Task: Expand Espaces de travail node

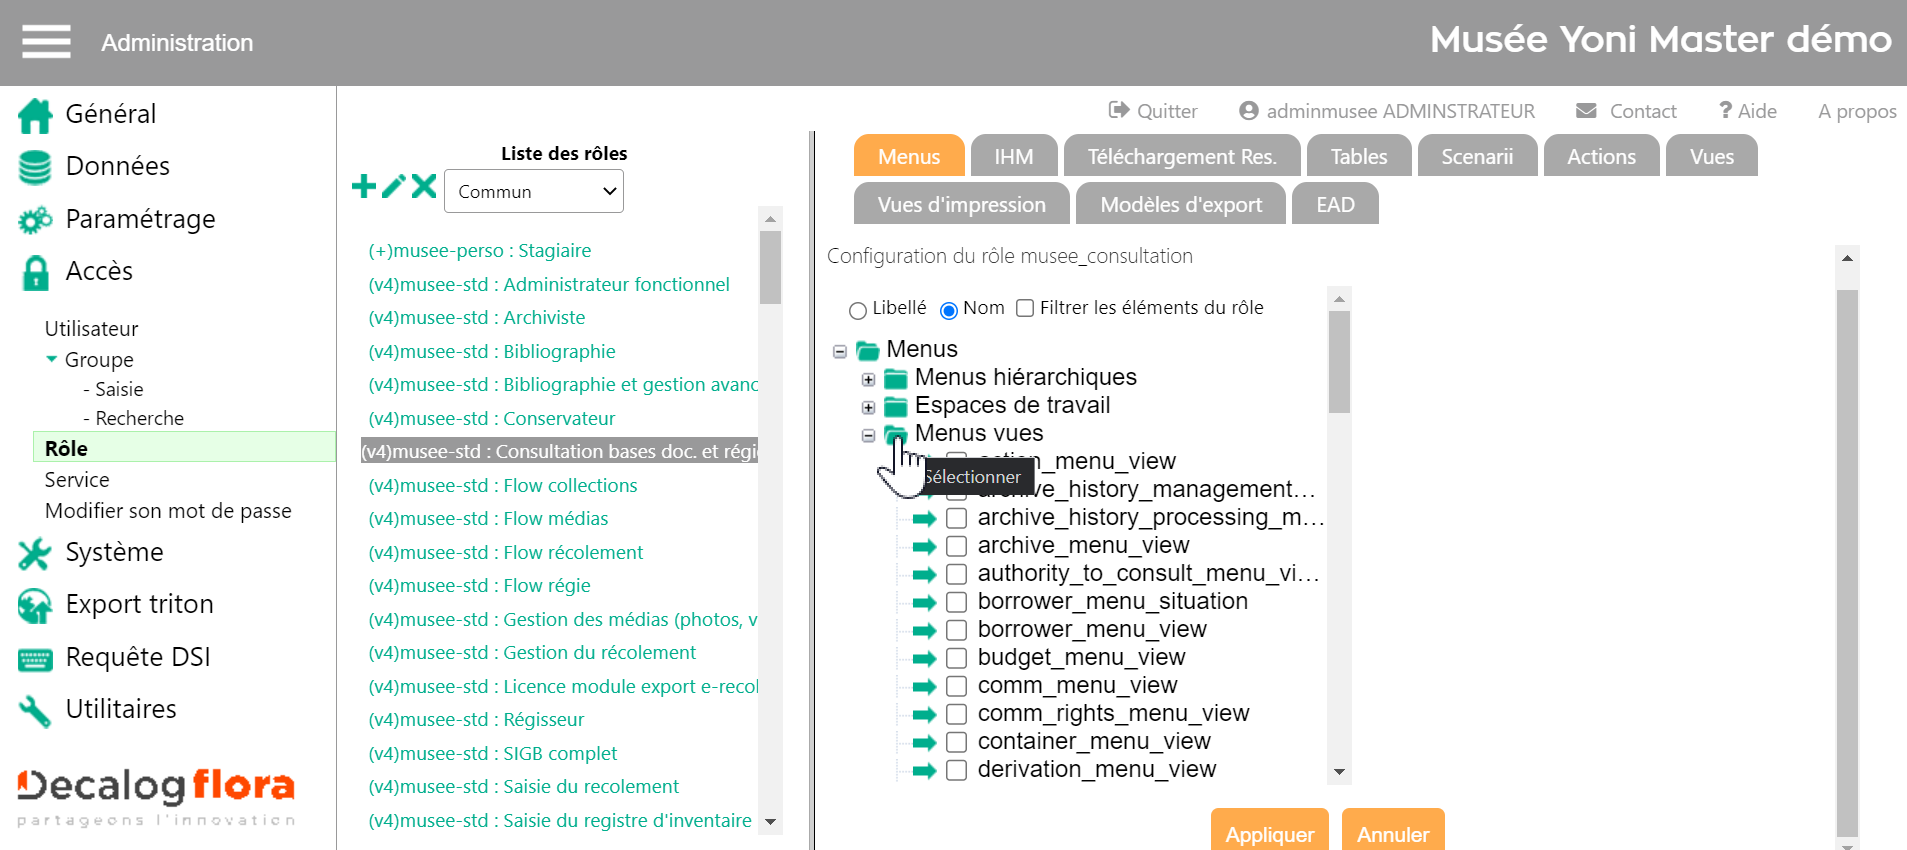Action: pyautogui.click(x=868, y=407)
